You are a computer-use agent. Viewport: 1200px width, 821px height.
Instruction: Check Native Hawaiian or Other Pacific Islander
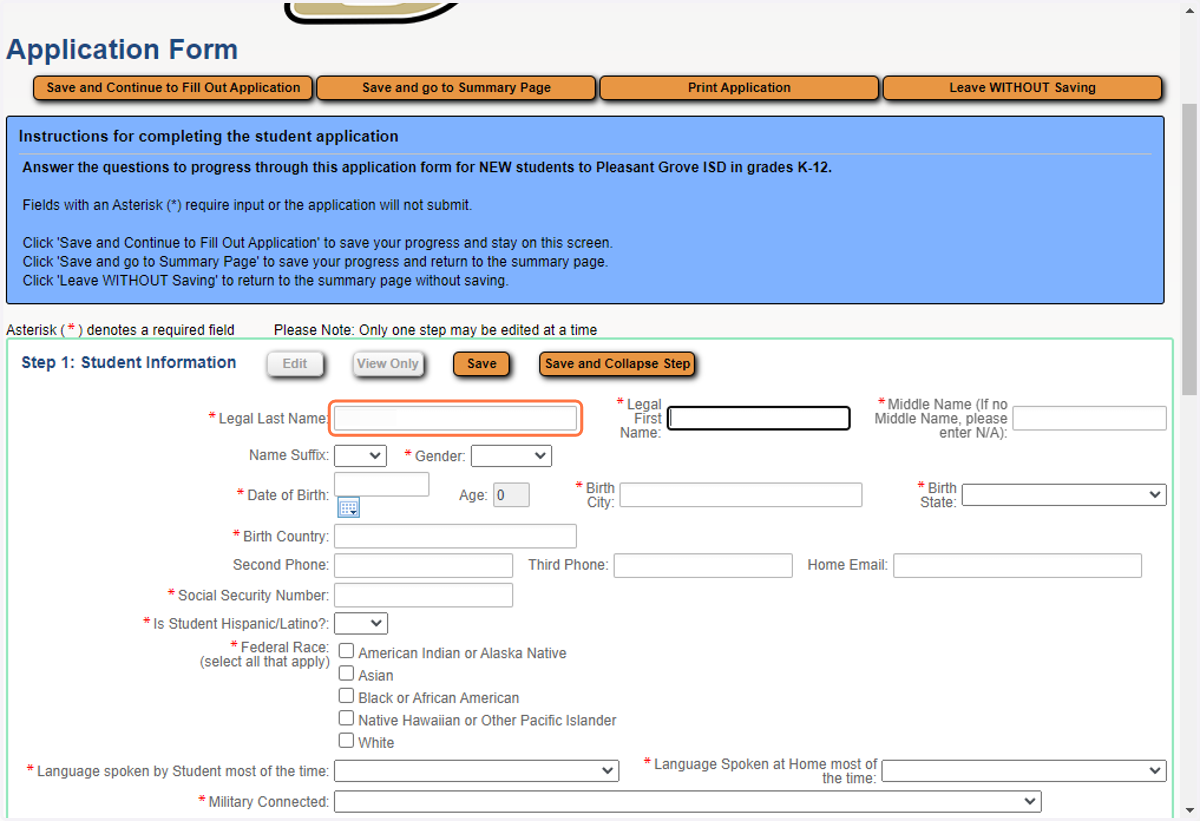(346, 719)
